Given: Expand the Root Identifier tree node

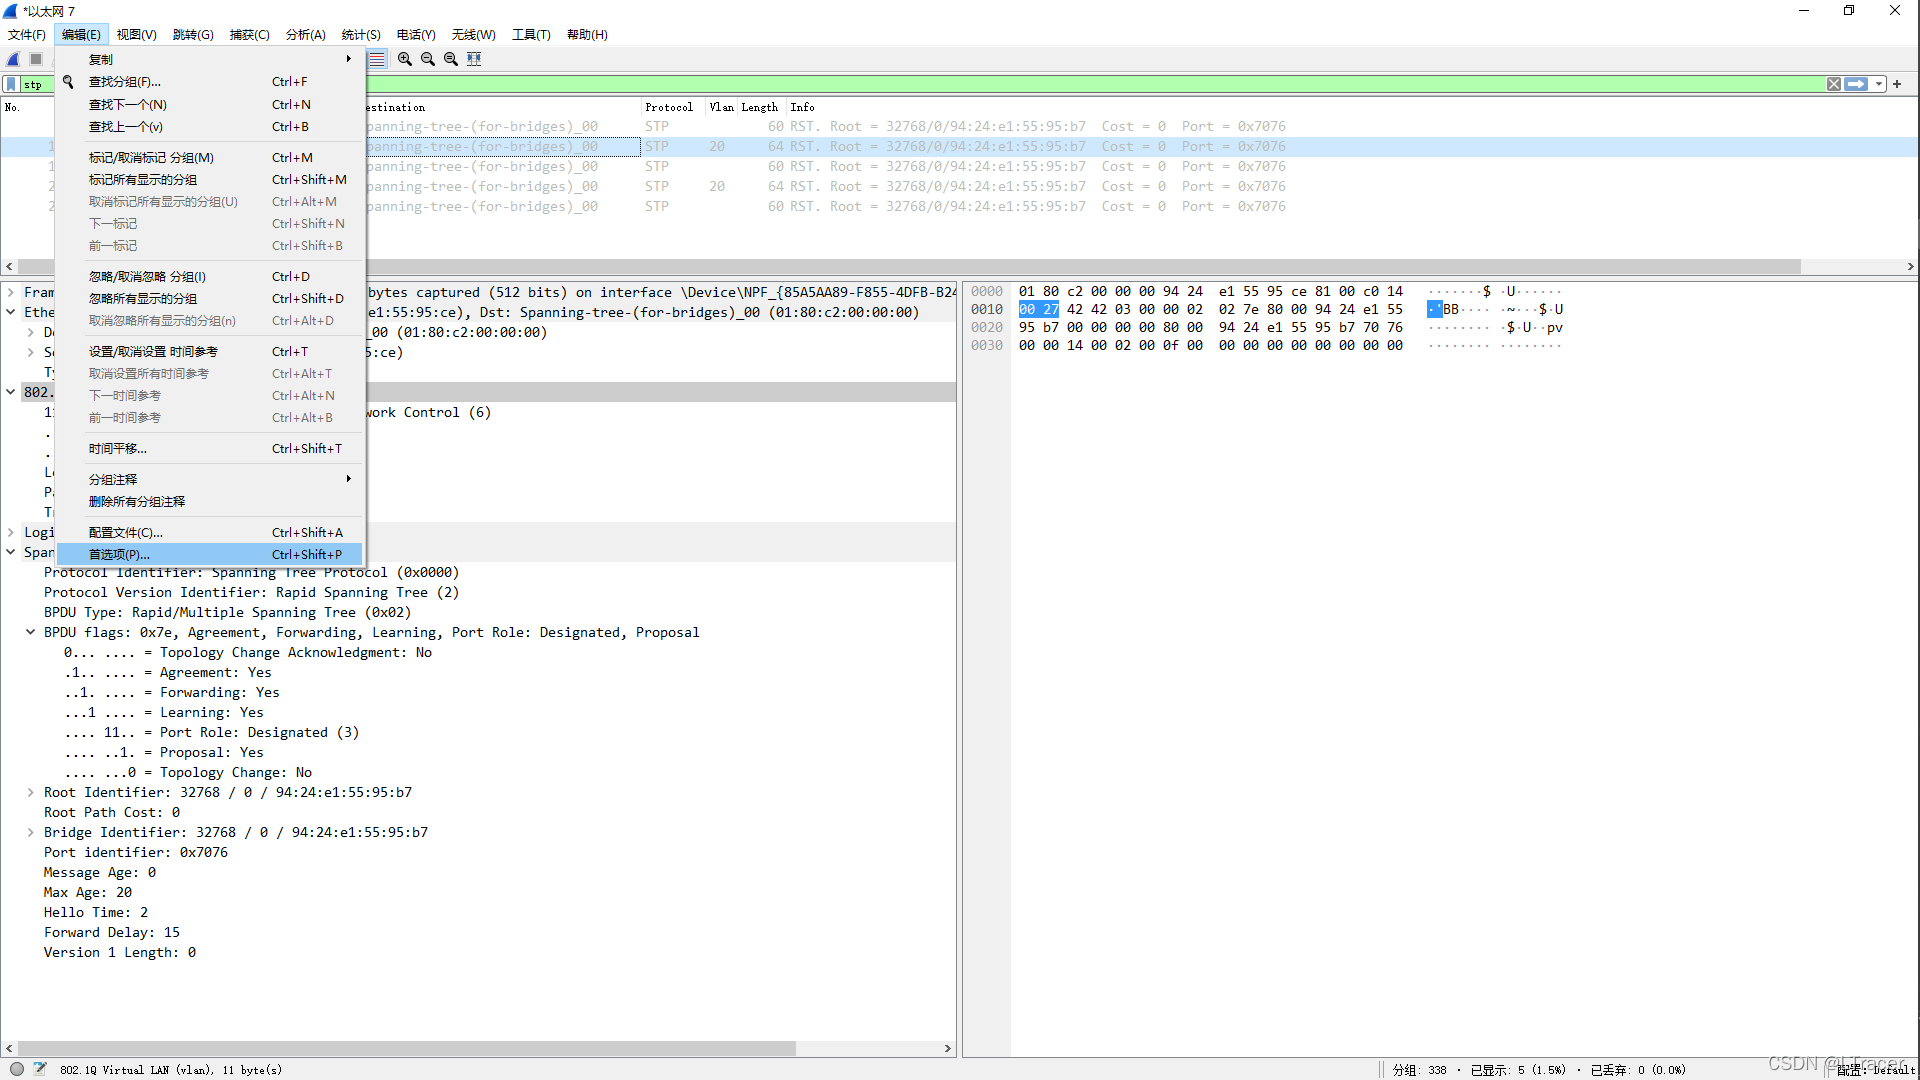Looking at the screenshot, I should tap(30, 792).
